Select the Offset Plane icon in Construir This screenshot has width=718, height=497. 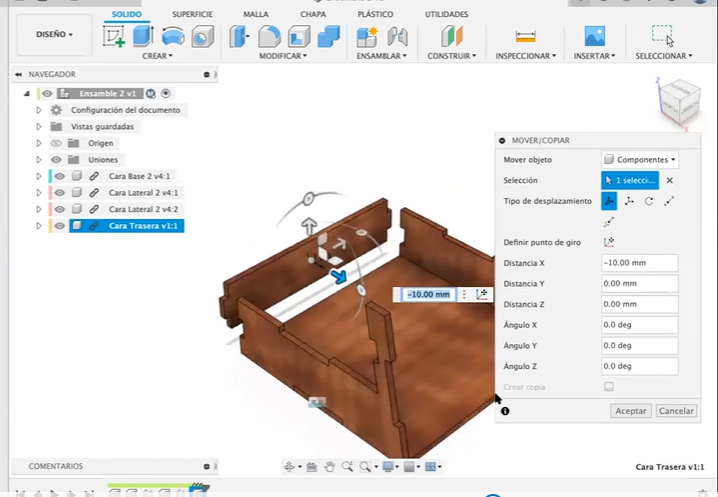click(452, 36)
